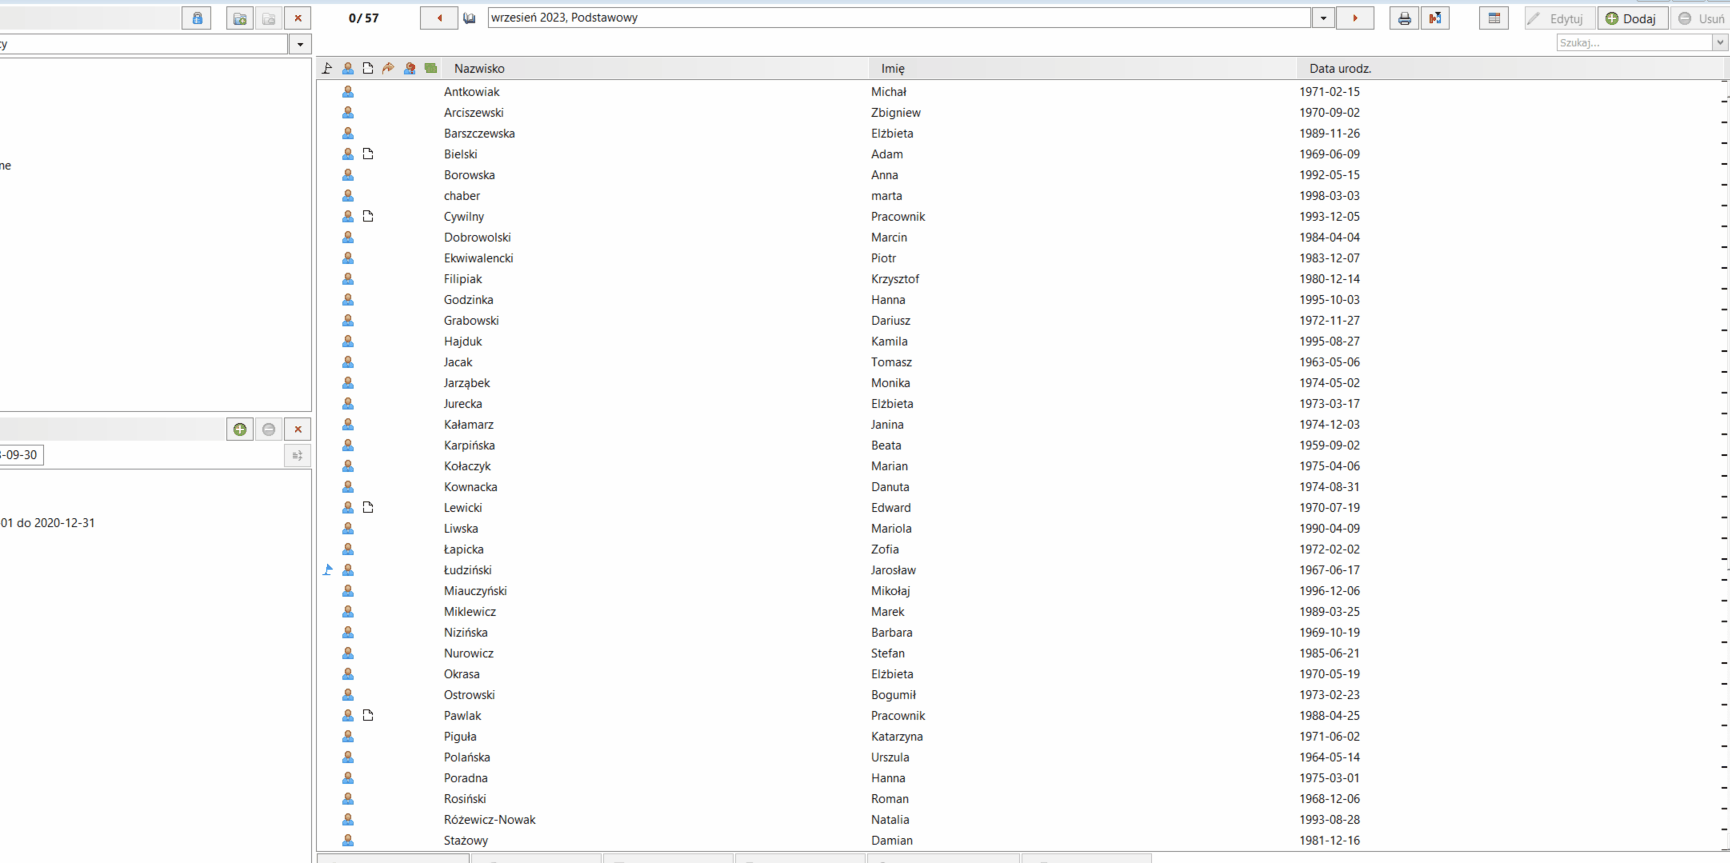This screenshot has width=1730, height=863.
Task: Open the table columns layout icon
Action: (x=1494, y=18)
